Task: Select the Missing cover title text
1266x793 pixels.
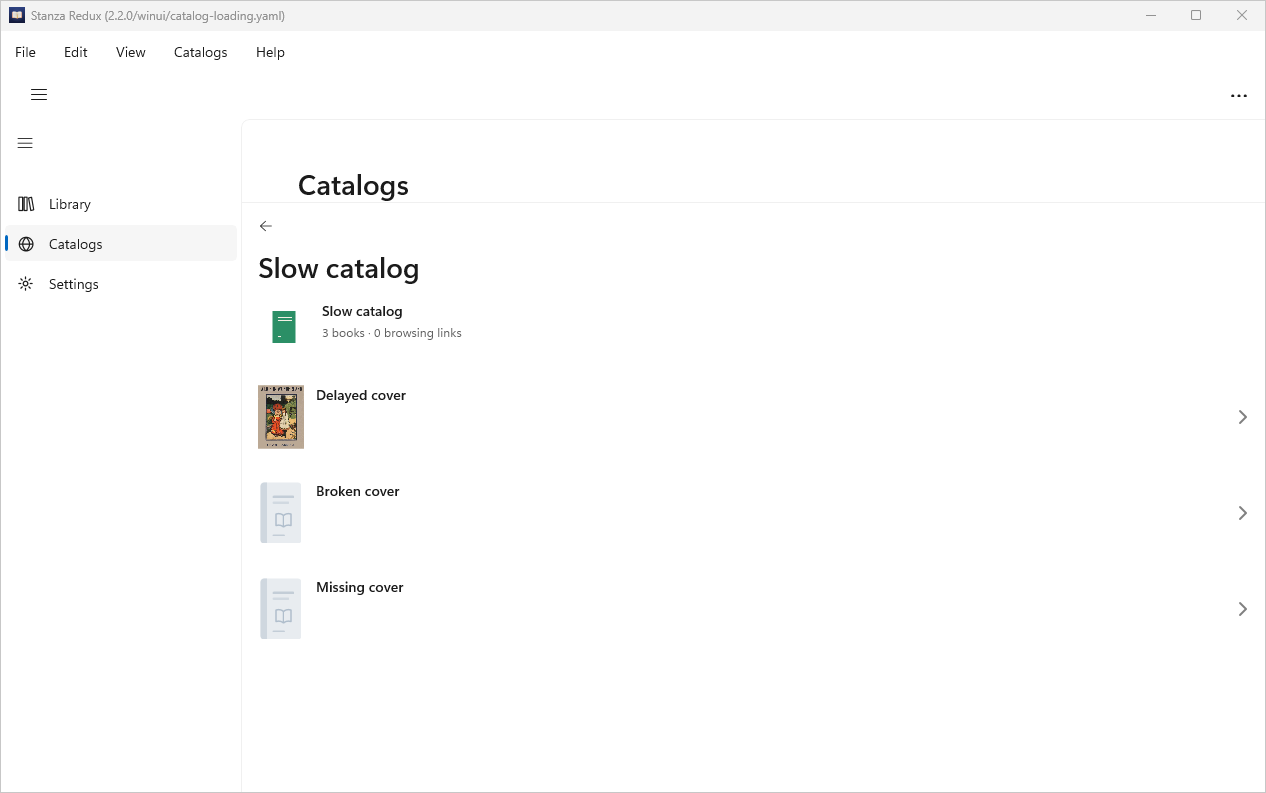Action: pos(360,587)
